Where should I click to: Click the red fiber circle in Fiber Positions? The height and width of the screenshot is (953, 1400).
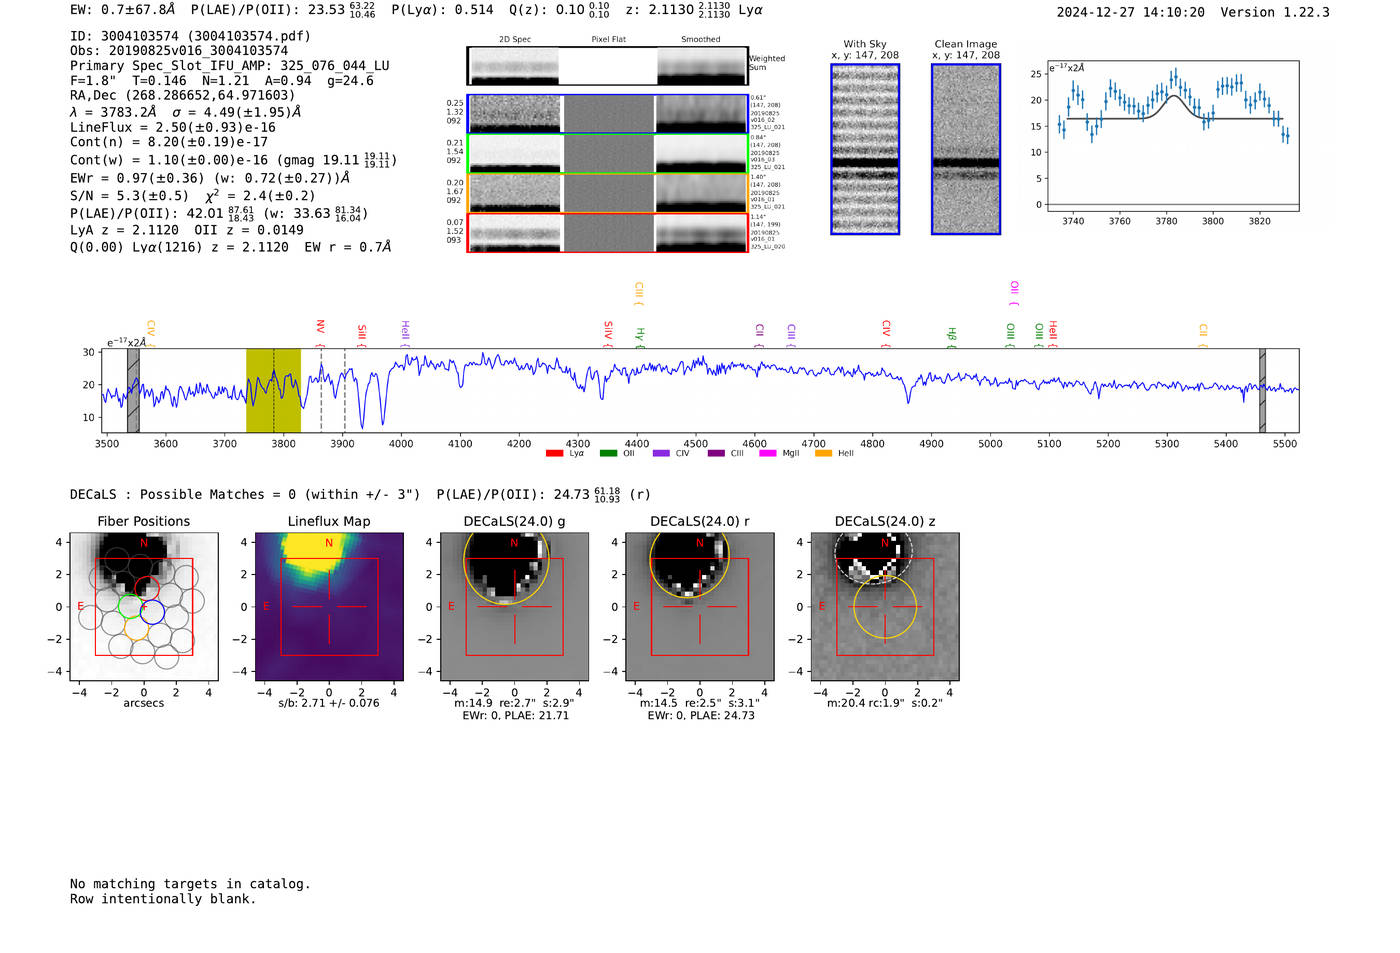tap(147, 588)
